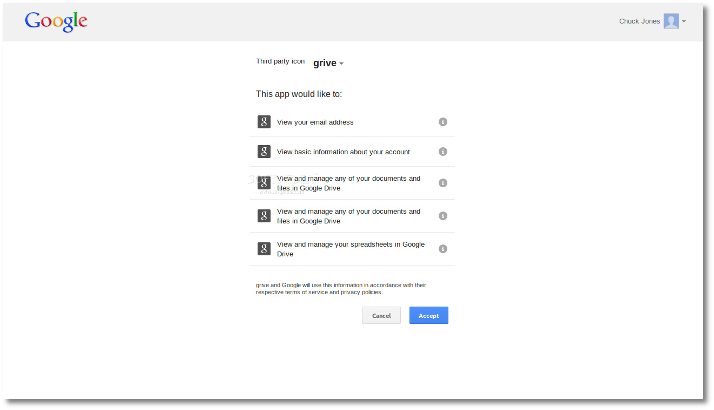The width and height of the screenshot is (714, 410).
Task: Show info for spreadsheets in Google Drive
Action: click(x=443, y=249)
